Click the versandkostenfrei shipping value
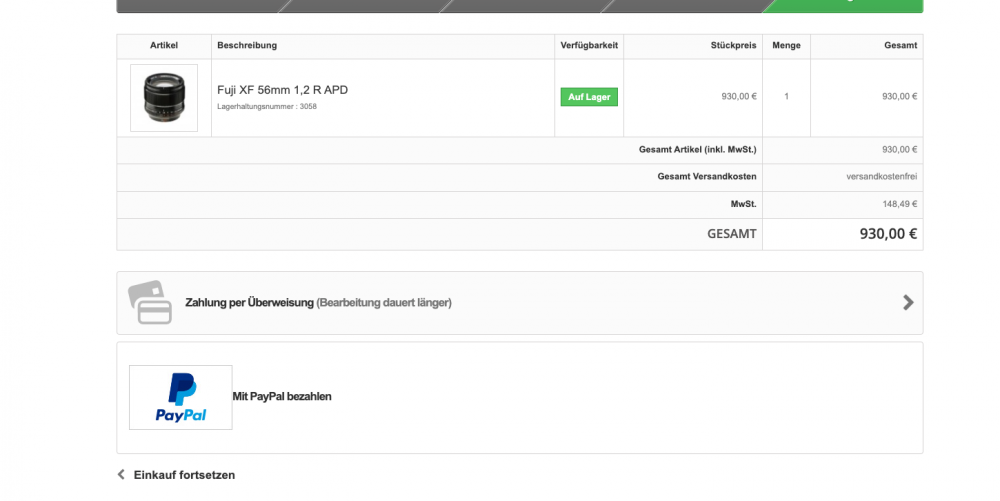1000x501 pixels. coord(881,177)
